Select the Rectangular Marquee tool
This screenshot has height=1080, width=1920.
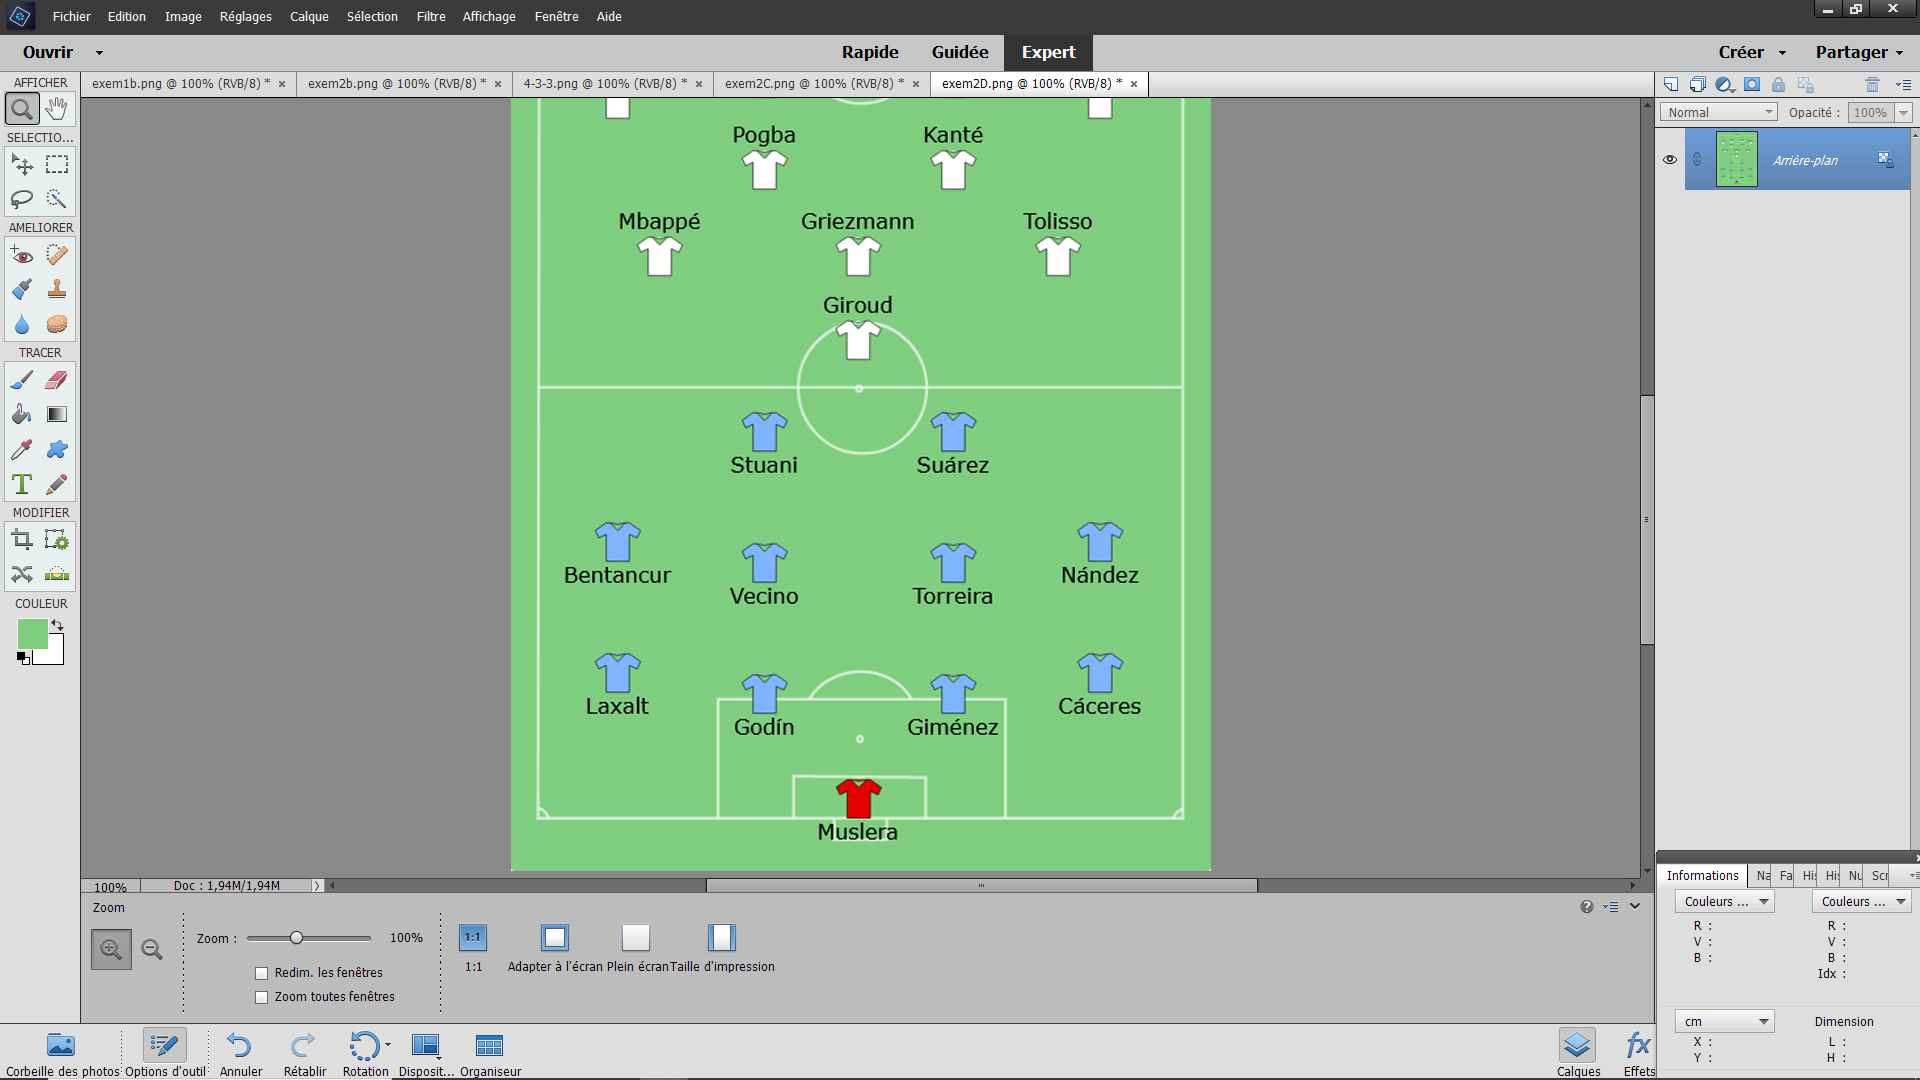[x=57, y=164]
